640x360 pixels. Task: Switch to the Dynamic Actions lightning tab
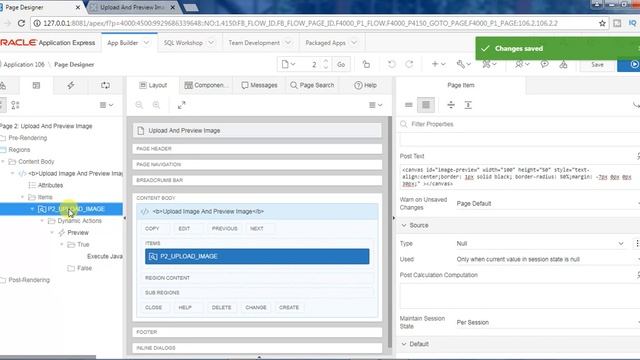click(x=71, y=85)
